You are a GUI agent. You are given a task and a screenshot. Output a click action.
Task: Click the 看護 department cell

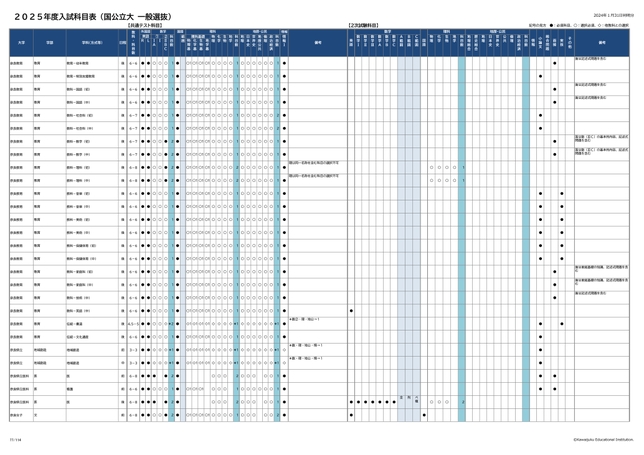coord(70,386)
